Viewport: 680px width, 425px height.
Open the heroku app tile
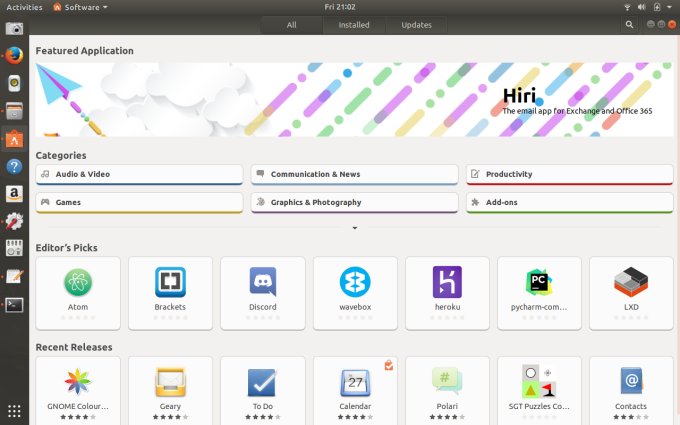[447, 293]
